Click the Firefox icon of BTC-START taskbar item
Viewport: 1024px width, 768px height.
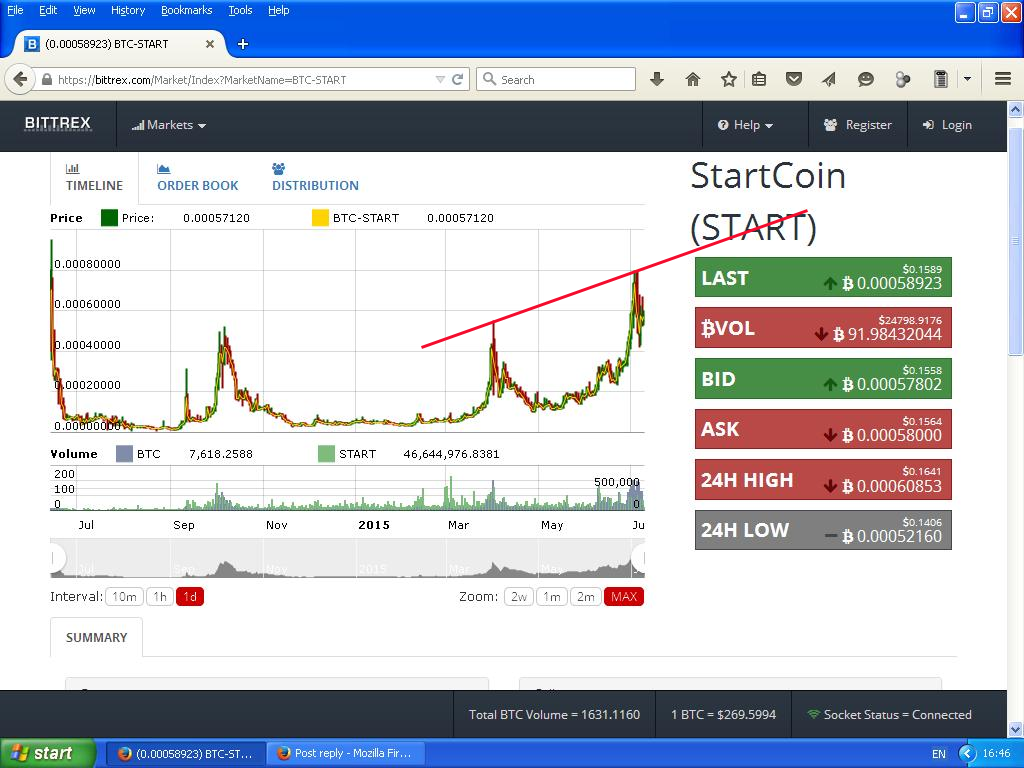tap(125, 754)
